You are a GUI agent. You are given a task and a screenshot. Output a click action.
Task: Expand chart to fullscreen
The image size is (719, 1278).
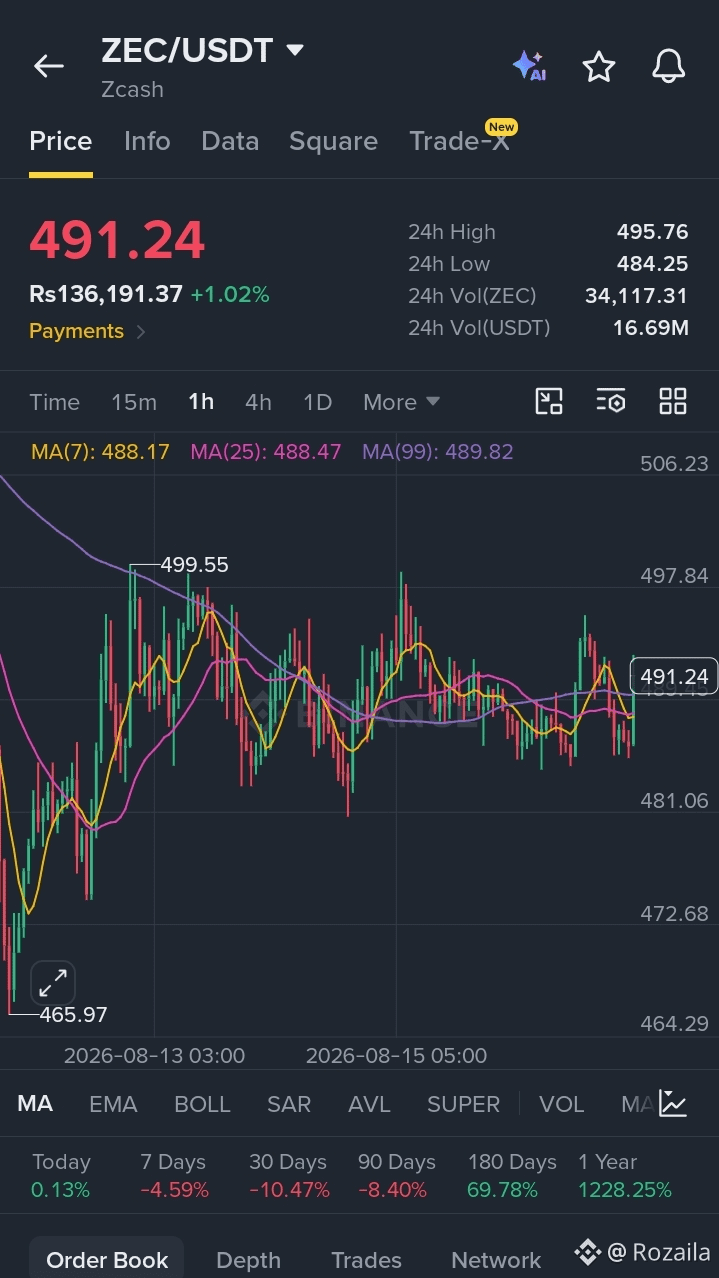53,983
